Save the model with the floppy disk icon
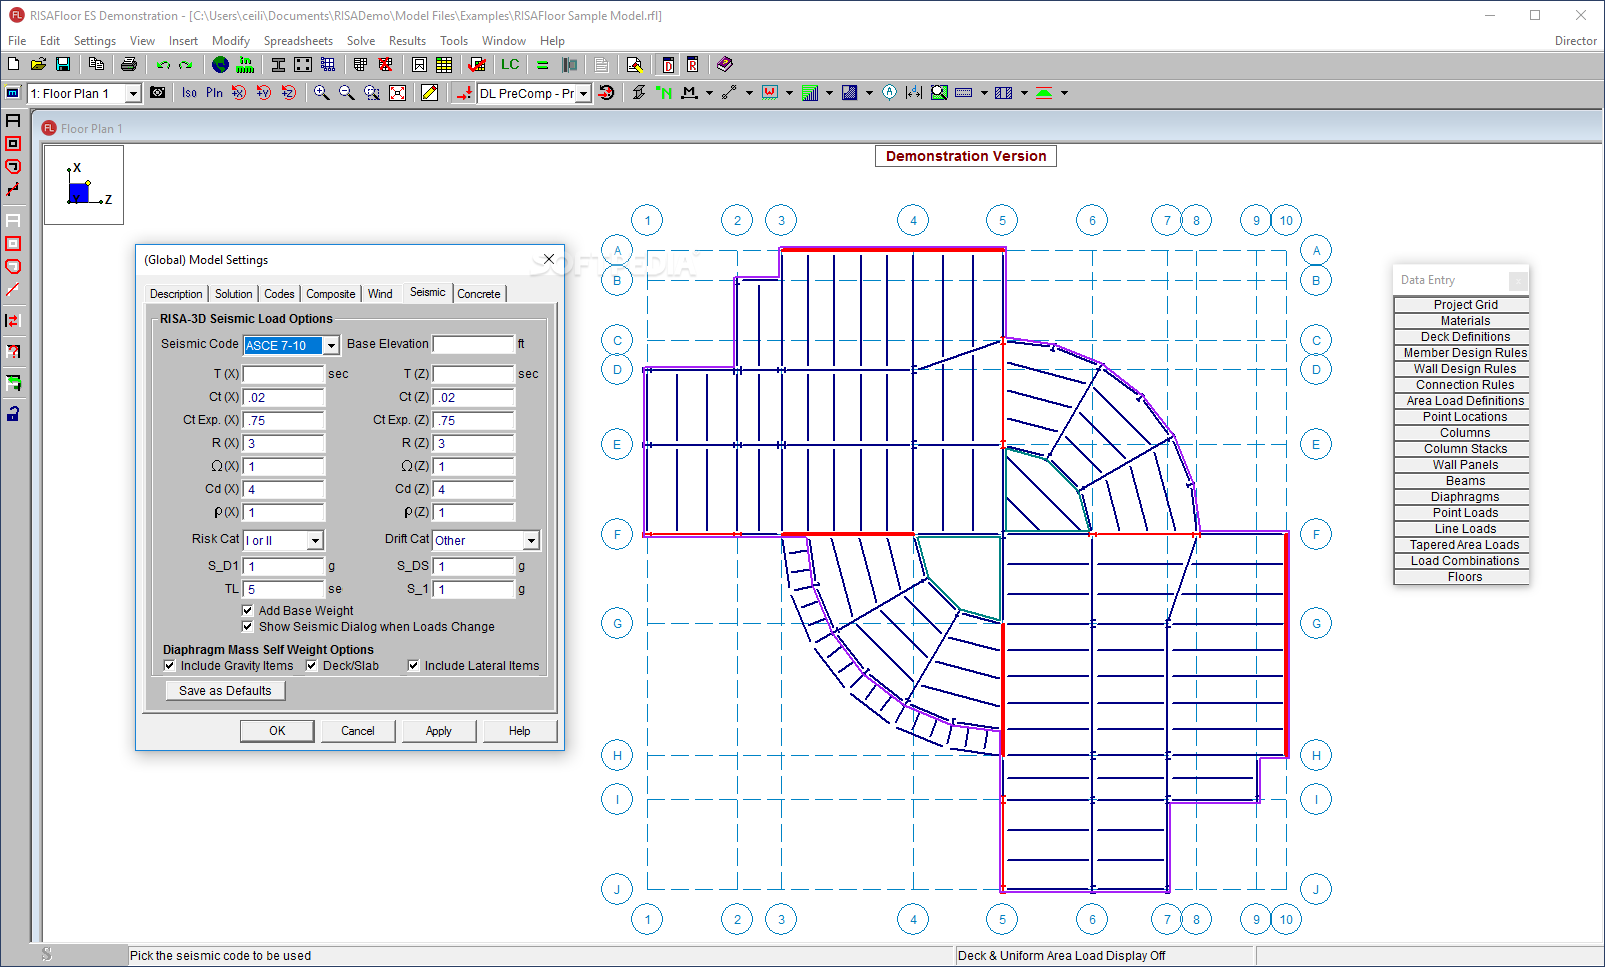This screenshot has width=1605, height=967. (63, 64)
